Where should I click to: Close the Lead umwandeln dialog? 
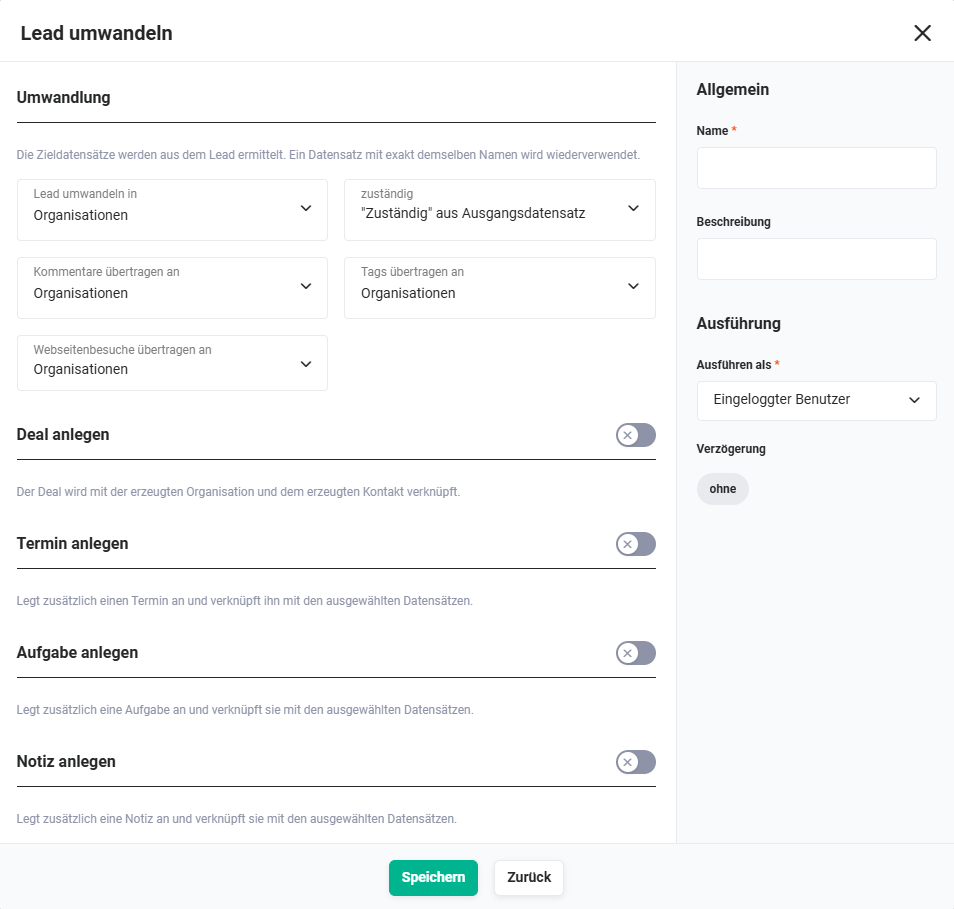pyautogui.click(x=922, y=33)
